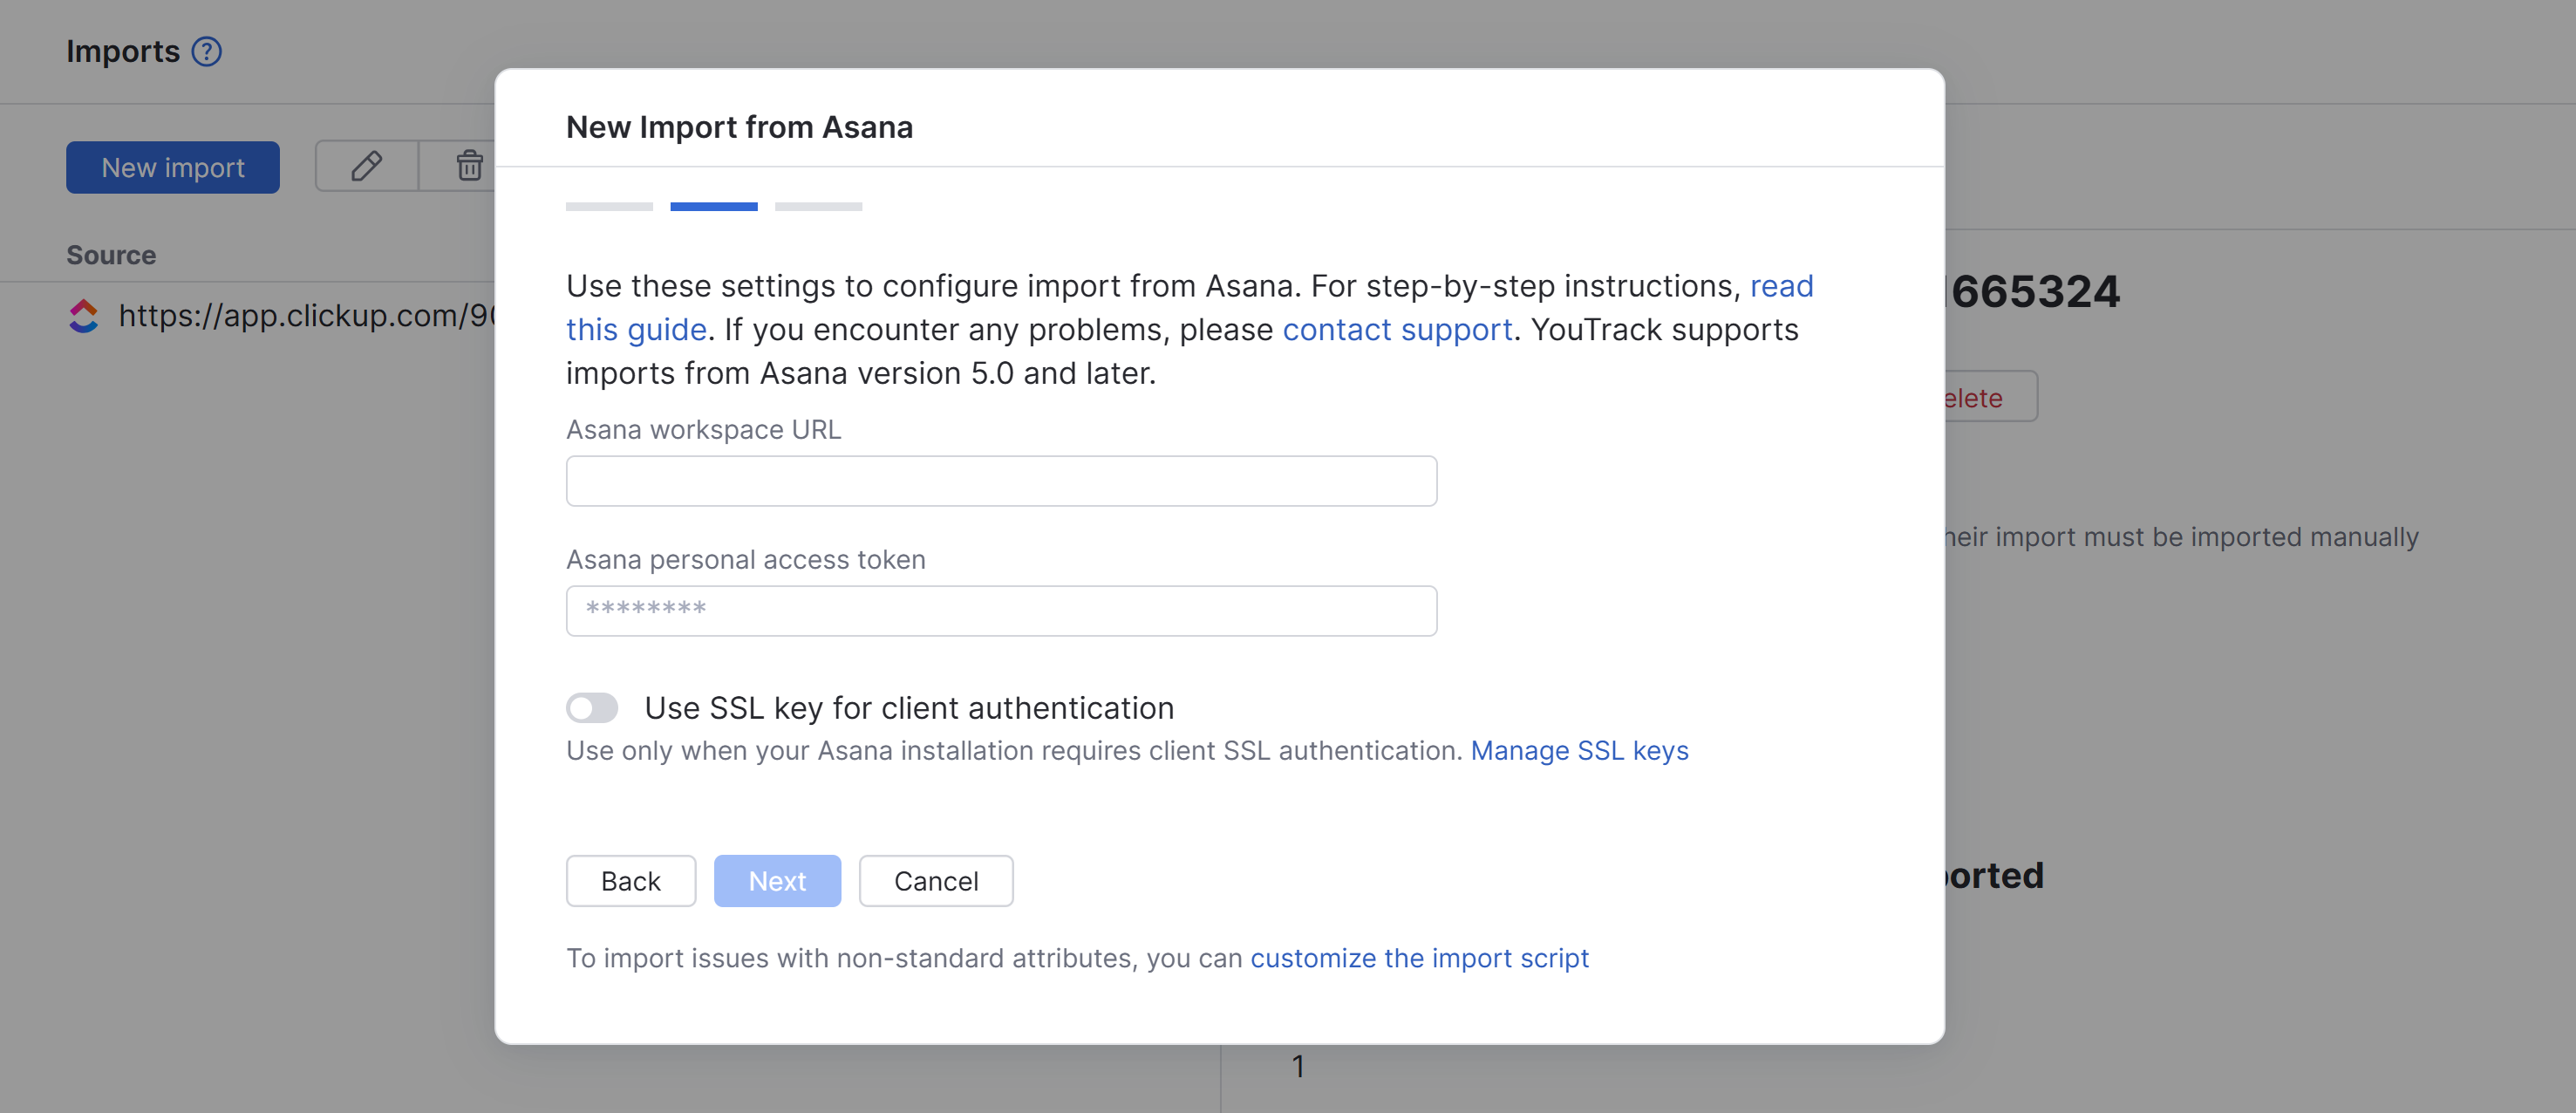
Task: Click the Back button in dialog
Action: tap(630, 881)
